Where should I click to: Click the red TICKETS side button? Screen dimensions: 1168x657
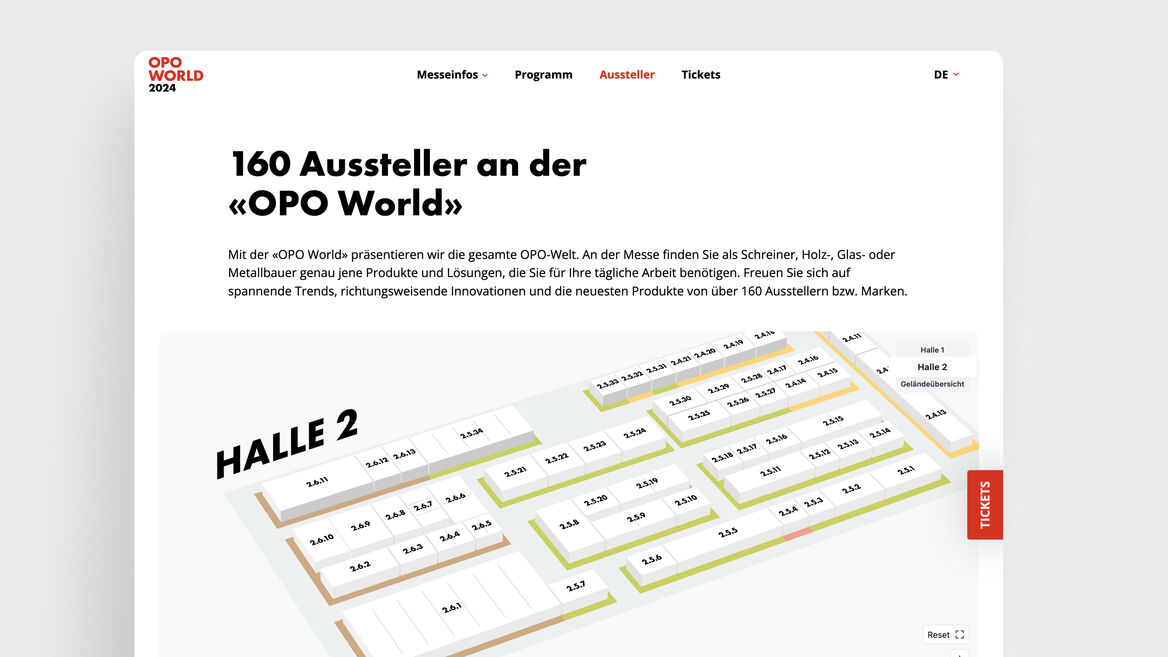pyautogui.click(x=985, y=505)
